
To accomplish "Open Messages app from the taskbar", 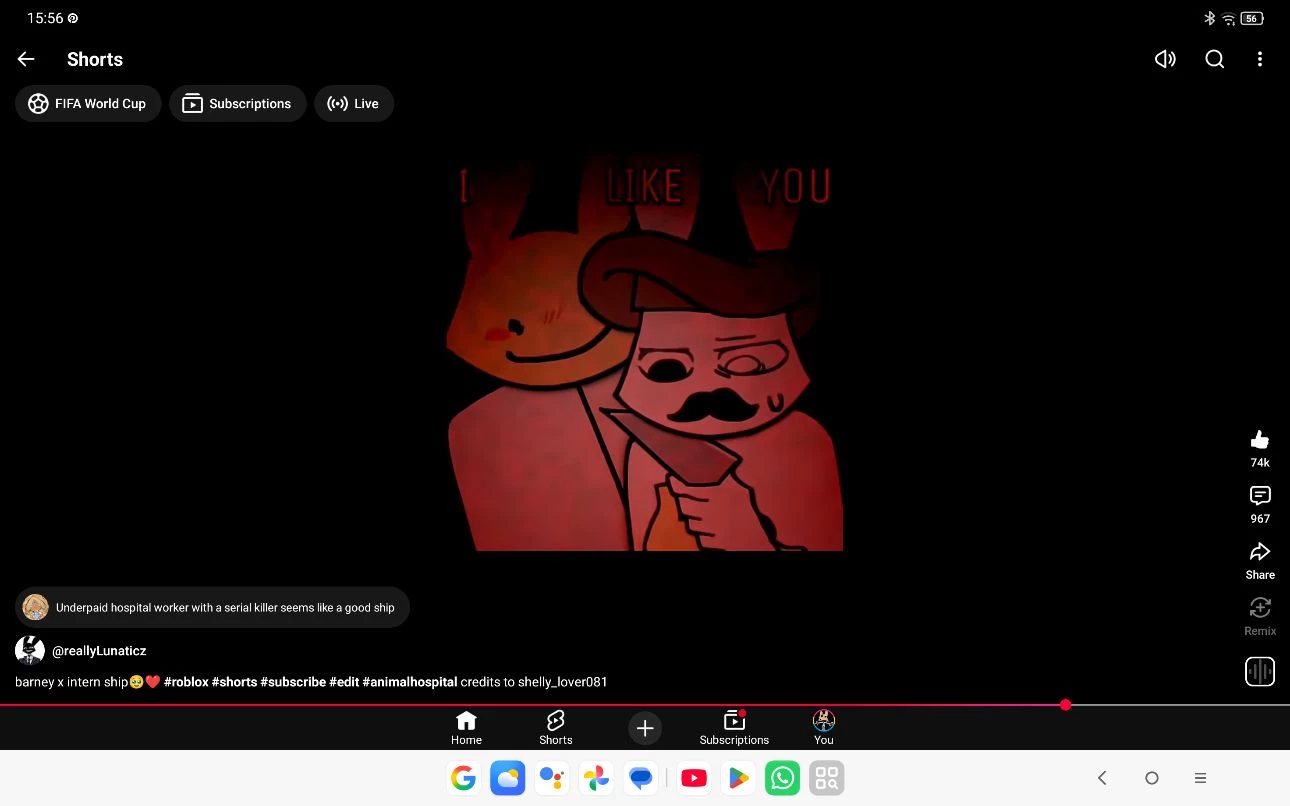I will pos(641,778).
